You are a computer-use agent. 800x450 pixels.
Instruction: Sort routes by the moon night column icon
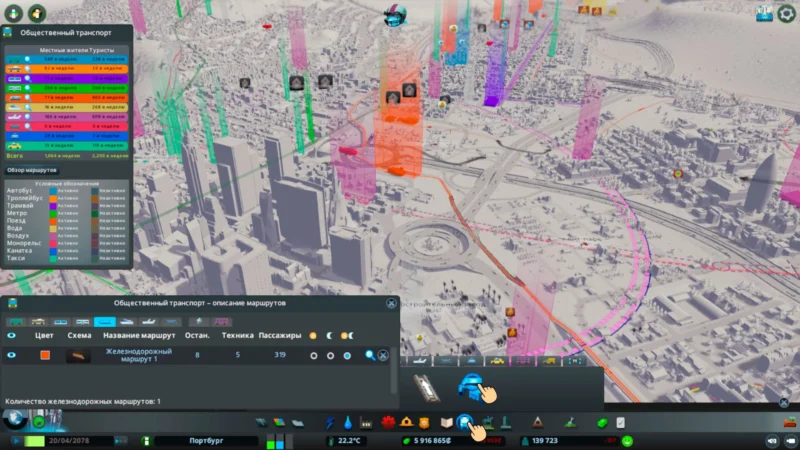330,335
